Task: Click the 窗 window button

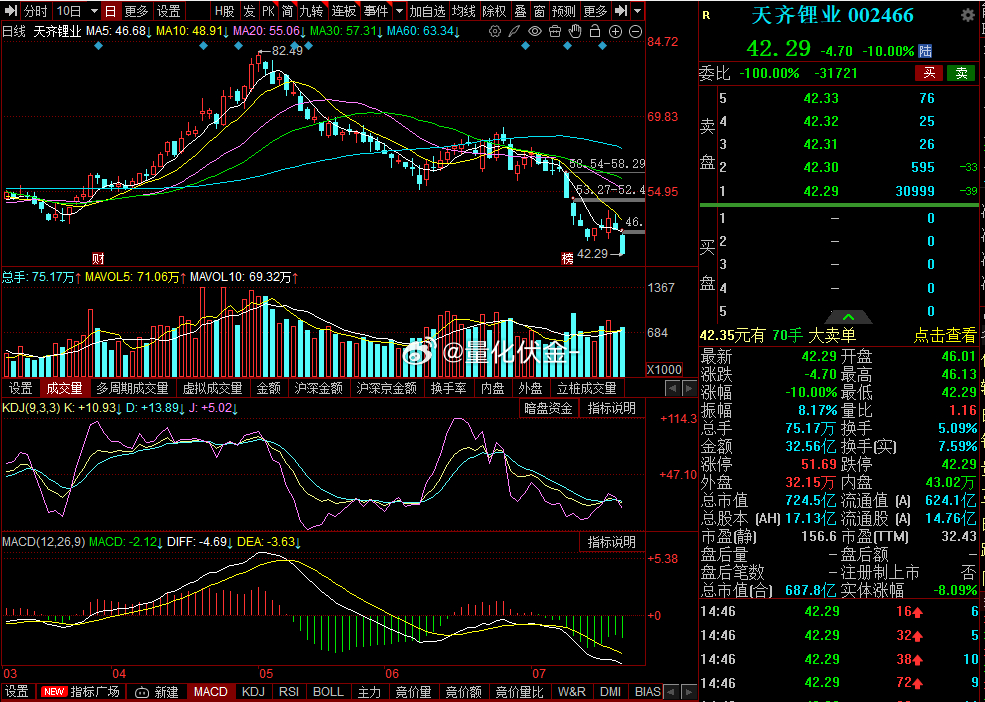Action: (x=539, y=11)
